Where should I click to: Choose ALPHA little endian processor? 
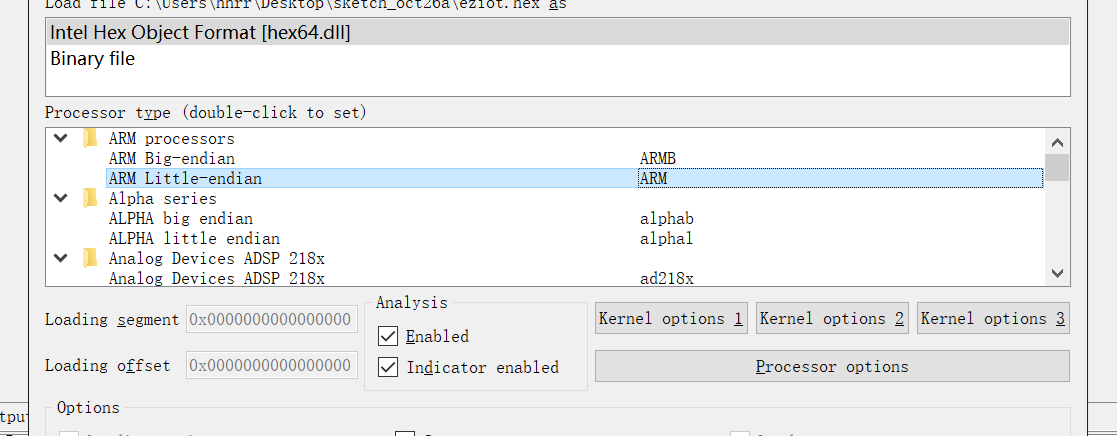click(194, 238)
